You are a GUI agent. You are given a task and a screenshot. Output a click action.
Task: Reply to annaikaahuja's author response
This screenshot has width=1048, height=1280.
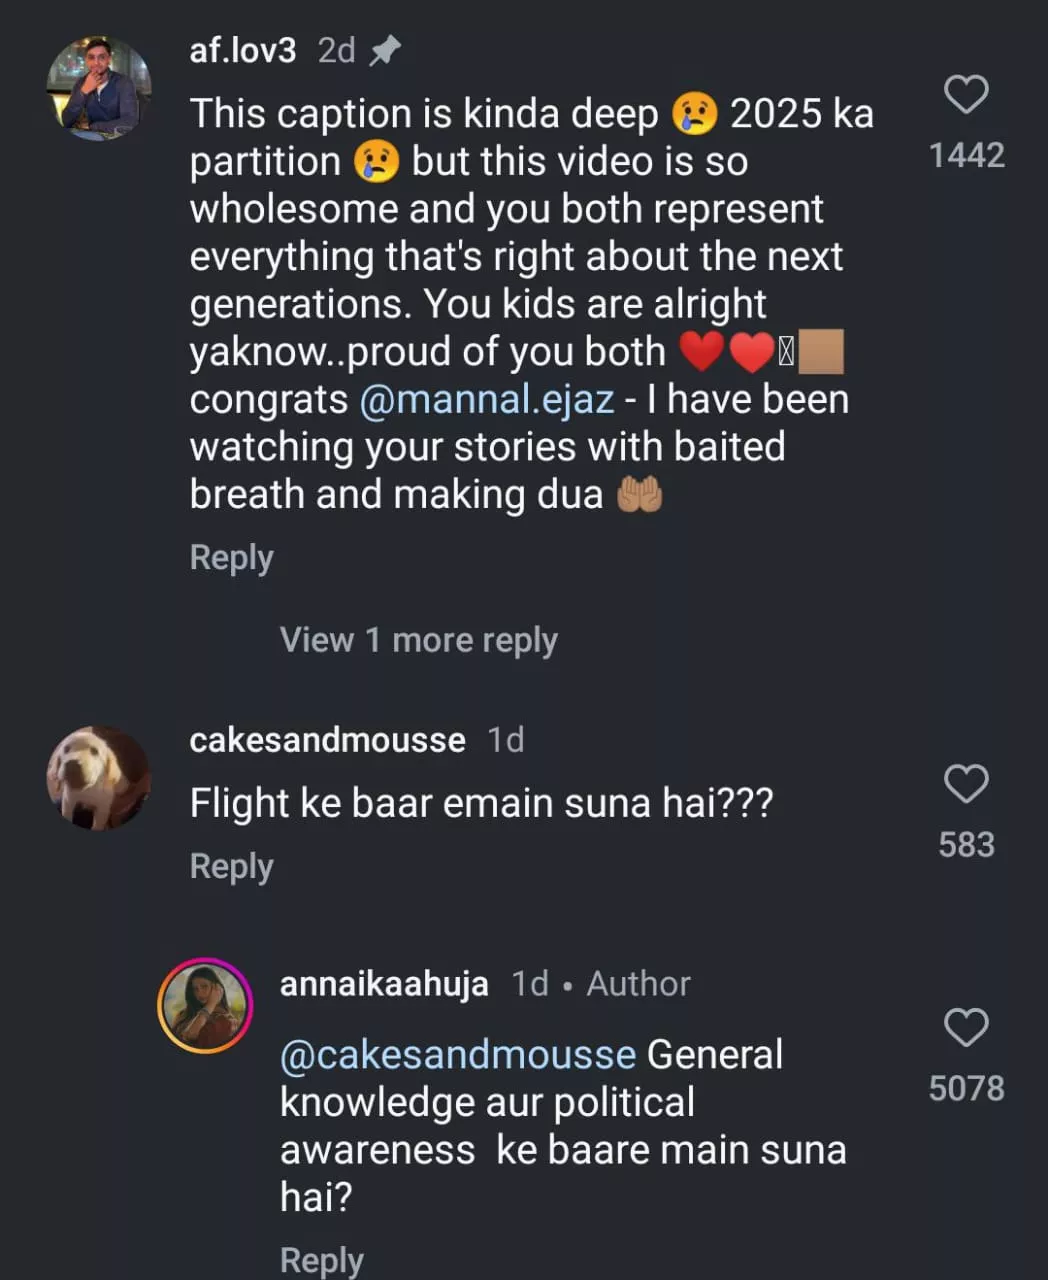[x=321, y=1260]
